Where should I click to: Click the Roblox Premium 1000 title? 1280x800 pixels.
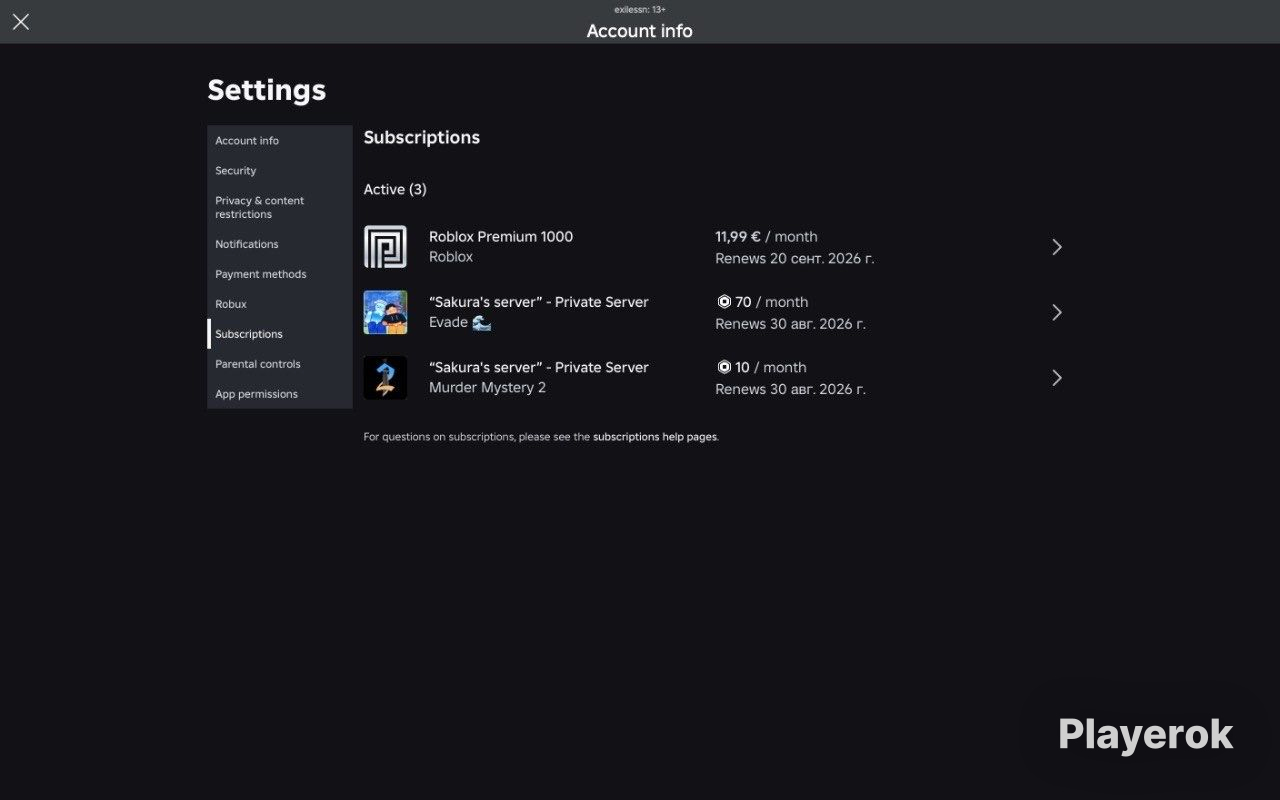tap(501, 237)
